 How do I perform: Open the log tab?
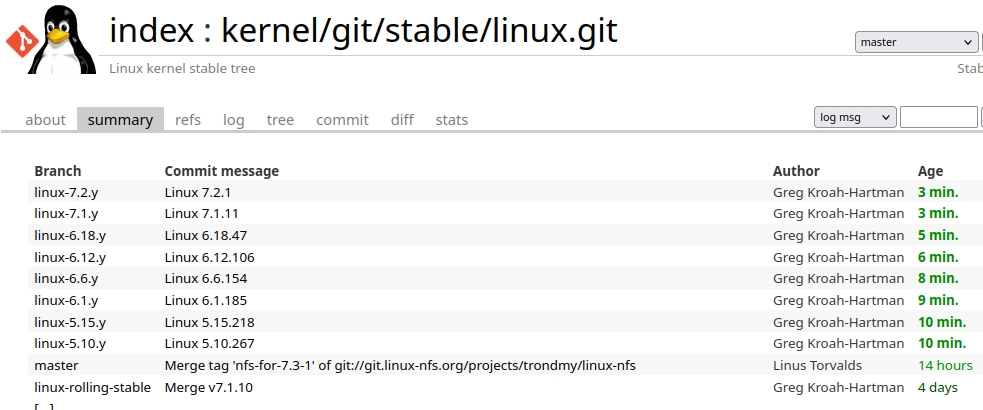[233, 120]
